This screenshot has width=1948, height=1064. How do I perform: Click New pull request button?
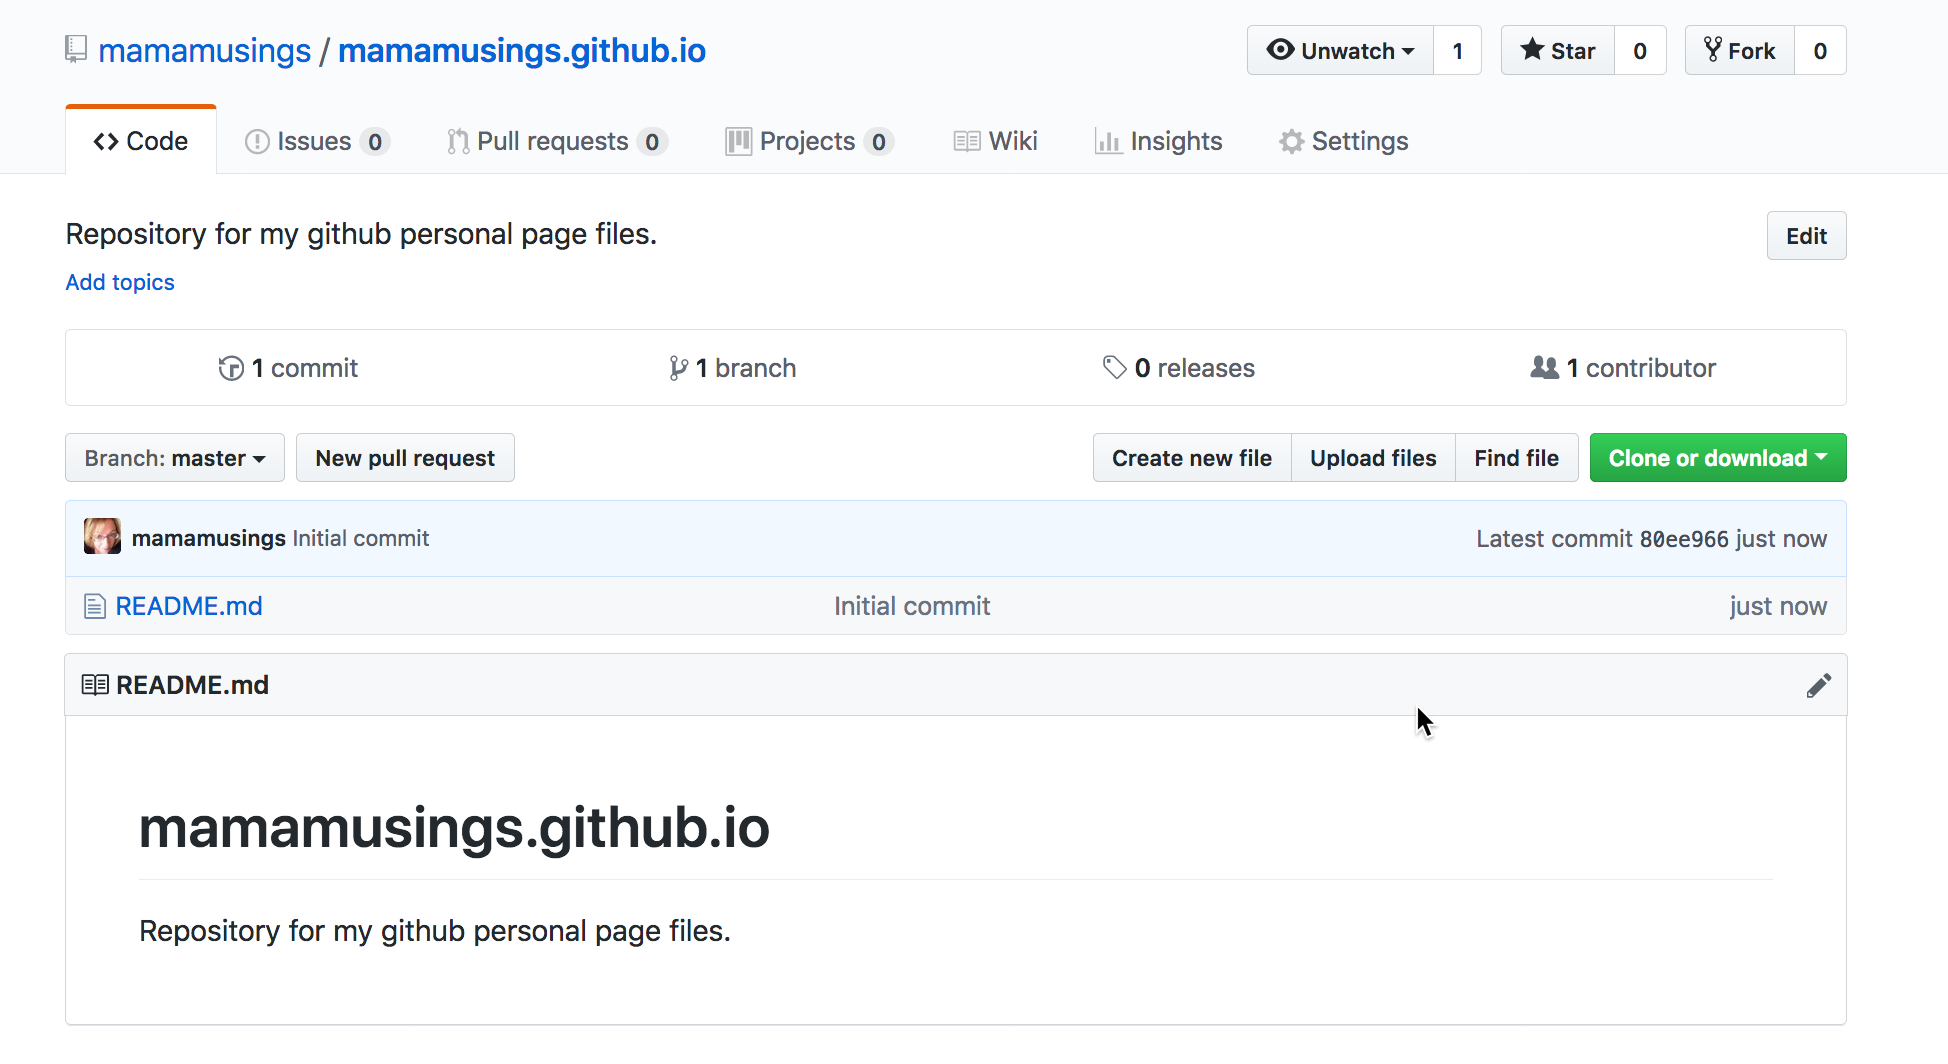click(405, 458)
